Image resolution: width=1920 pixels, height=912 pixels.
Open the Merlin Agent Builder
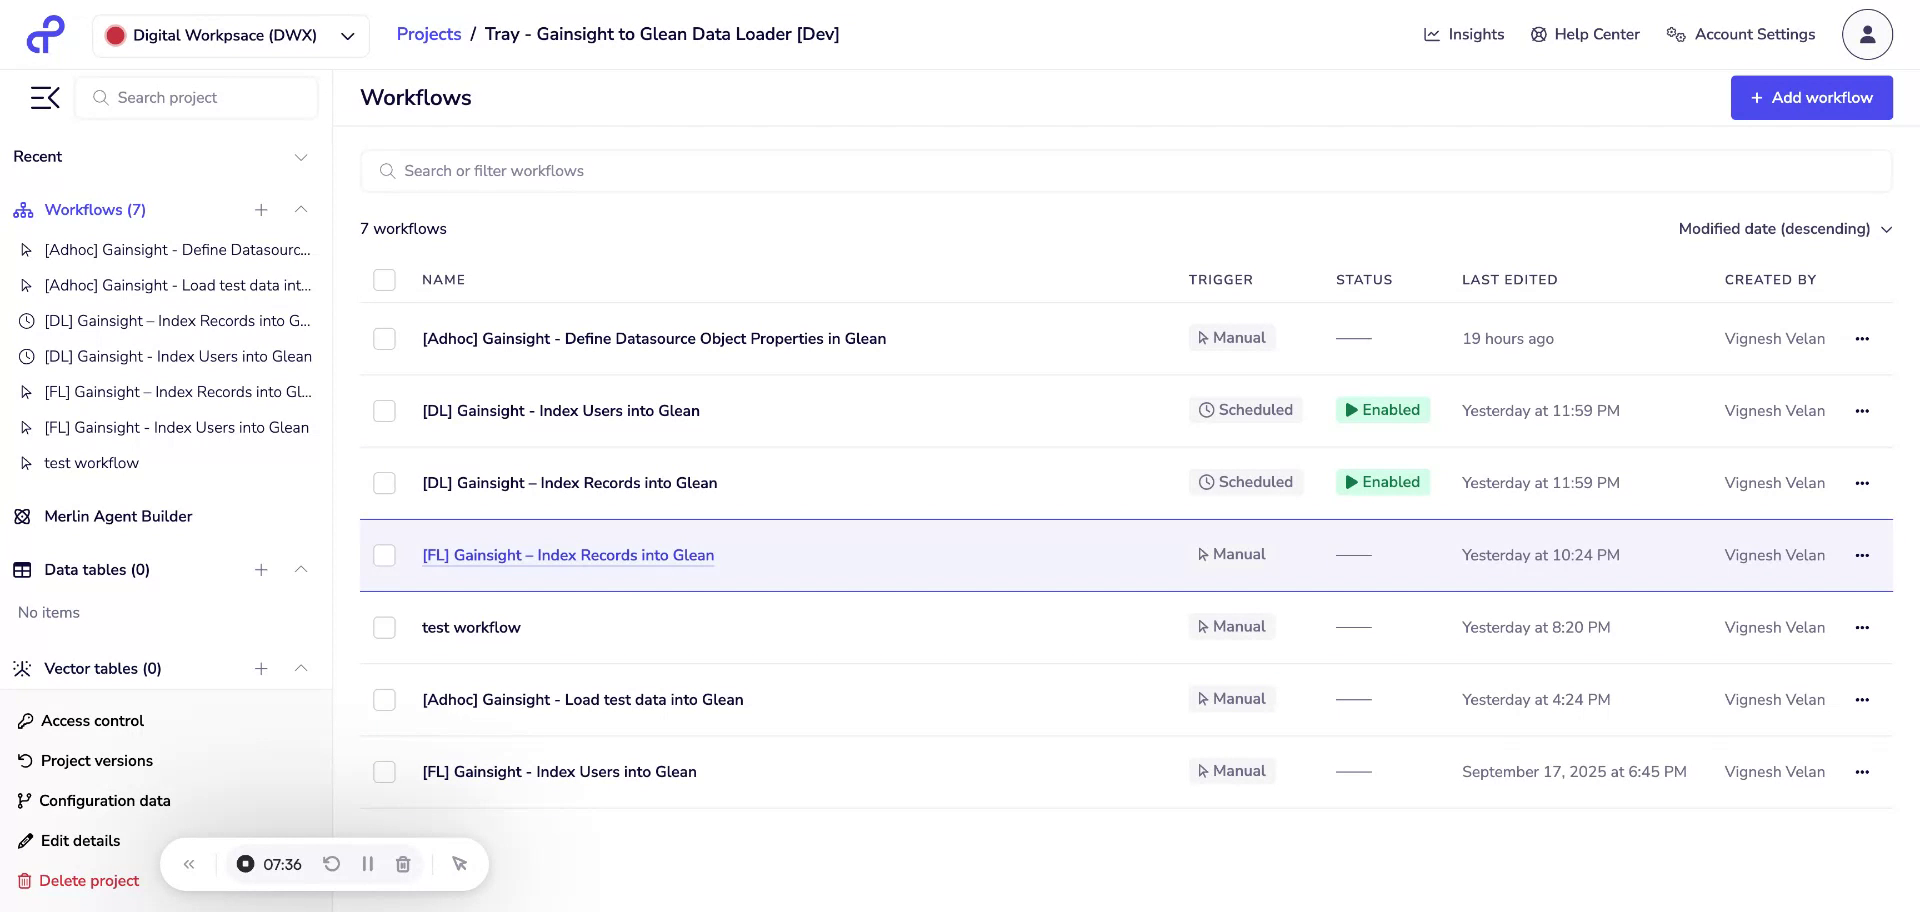click(x=118, y=516)
